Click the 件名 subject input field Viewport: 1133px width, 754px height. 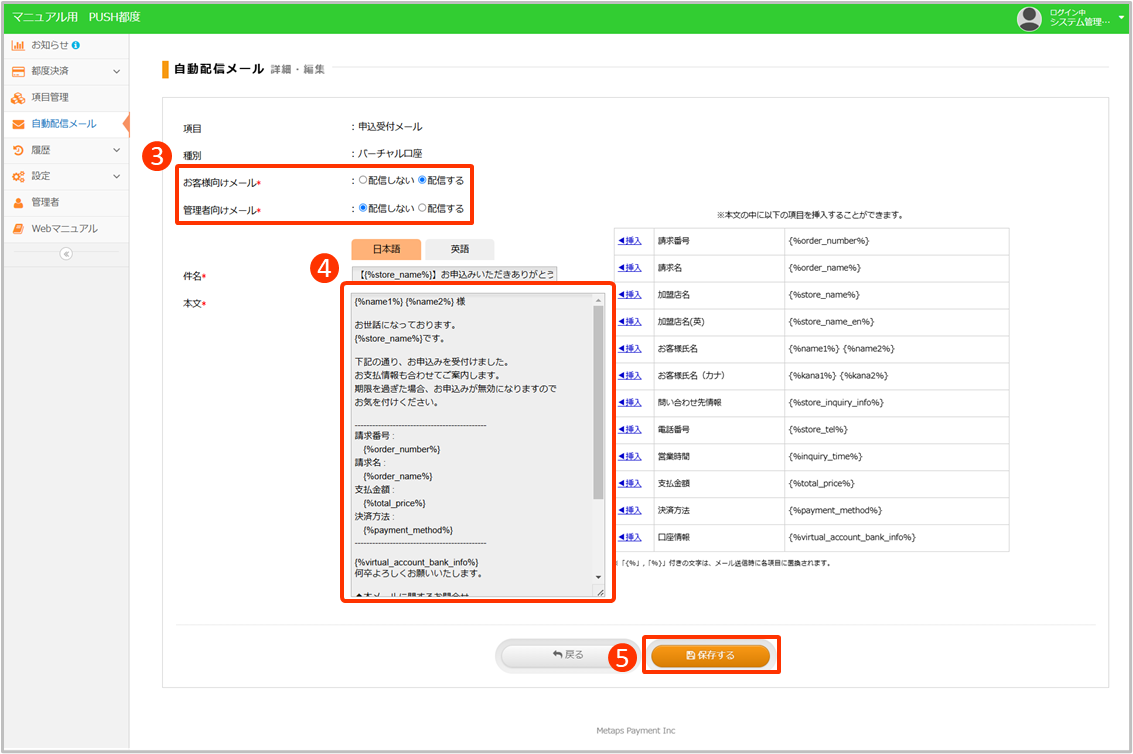455,274
